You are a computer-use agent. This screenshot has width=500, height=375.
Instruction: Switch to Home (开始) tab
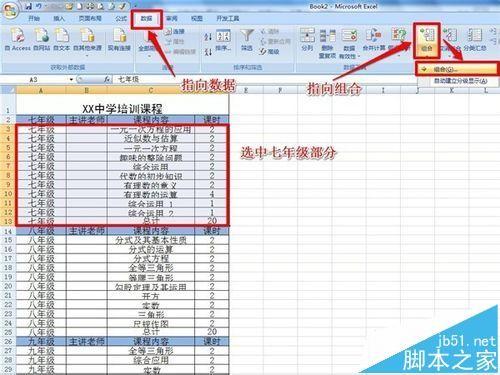tap(34, 18)
